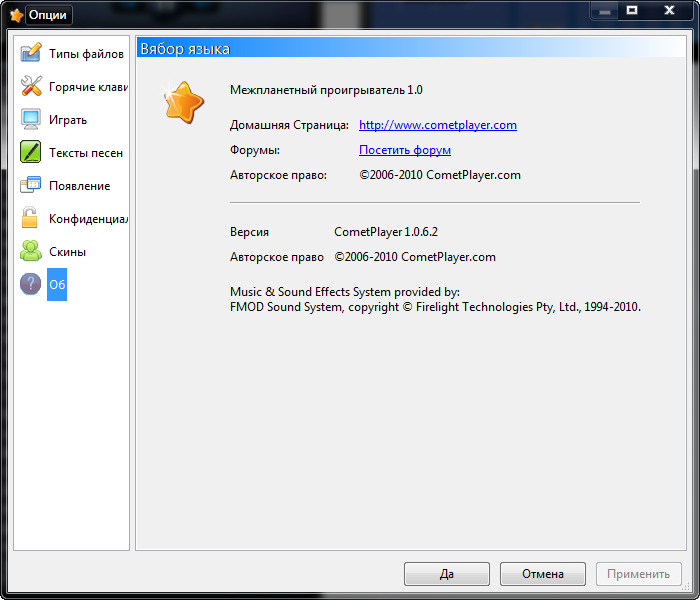Click the version text CometPlayer 1.0.6.2
Viewport: 700px width, 600px height.
click(386, 232)
